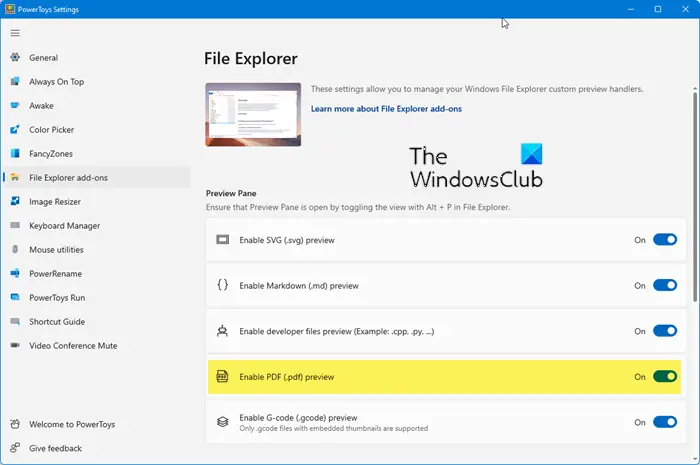Viewport: 700px width, 465px height.
Task: Maximize the PowerToys Settings window
Action: click(658, 9)
